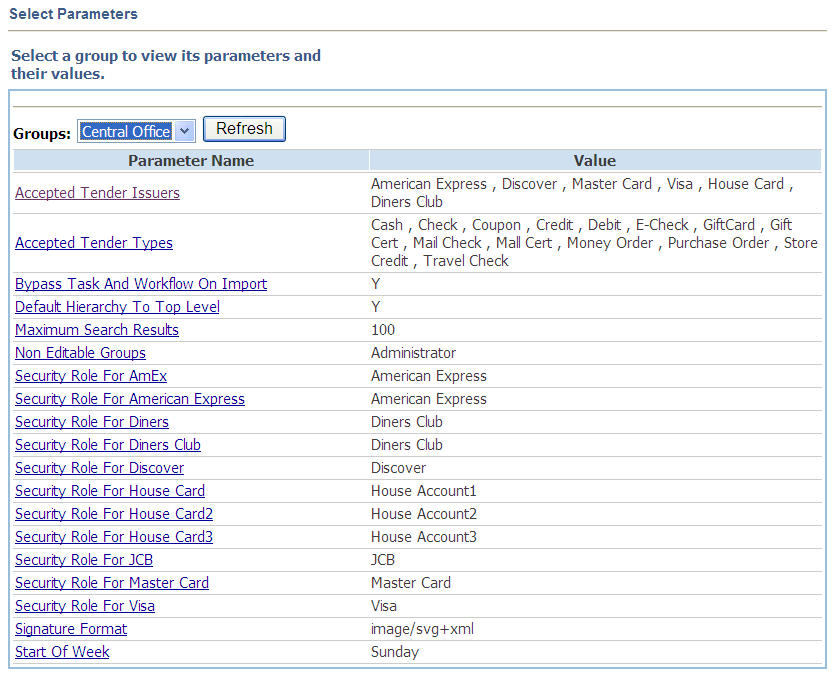This screenshot has height=677, width=833.
Task: Click the Parameter Name column header
Action: pos(191,160)
